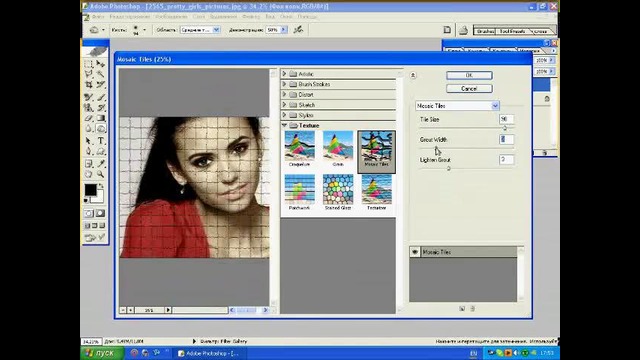Select the Hand tool

coord(89,174)
